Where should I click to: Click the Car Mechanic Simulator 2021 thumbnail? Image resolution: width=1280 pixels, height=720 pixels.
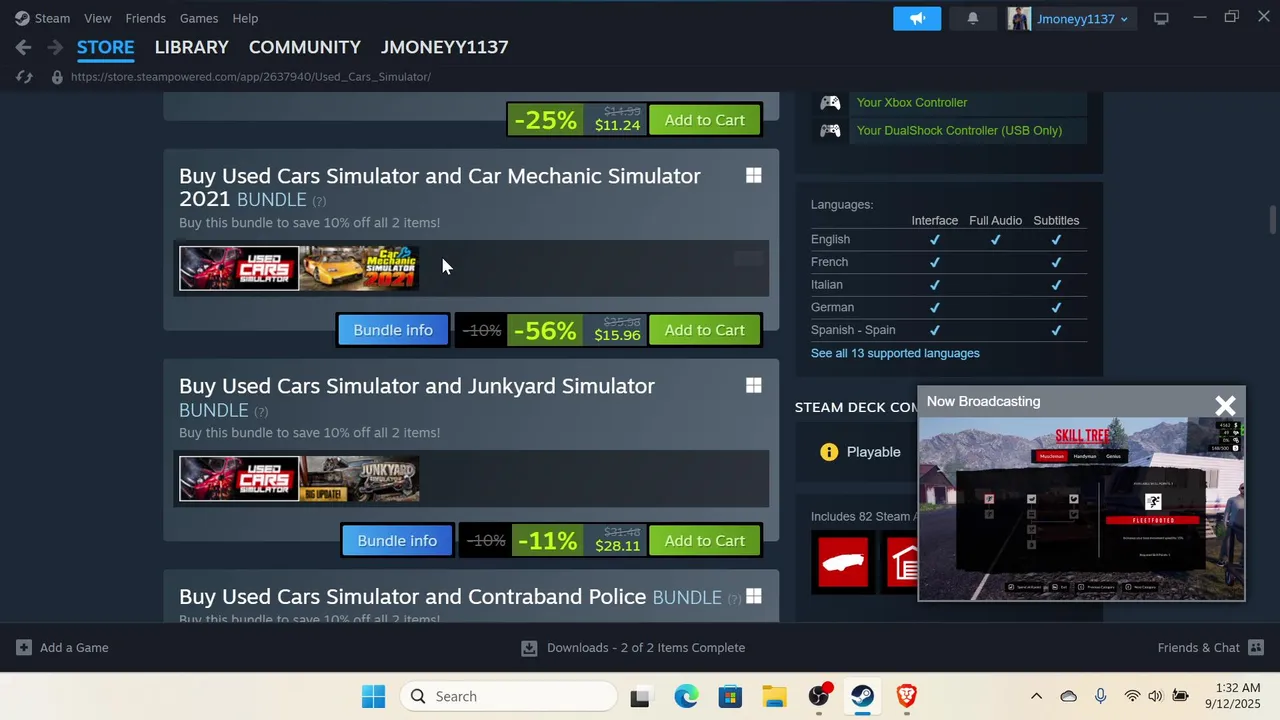click(x=359, y=268)
